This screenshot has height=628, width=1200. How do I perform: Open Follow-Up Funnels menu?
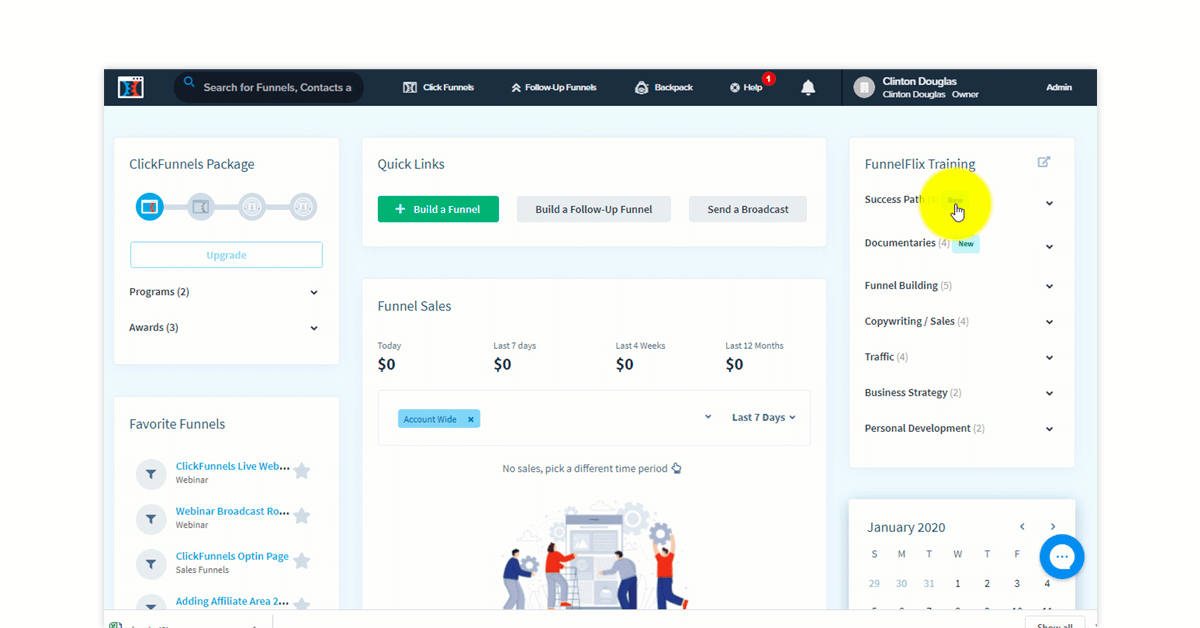pos(553,88)
